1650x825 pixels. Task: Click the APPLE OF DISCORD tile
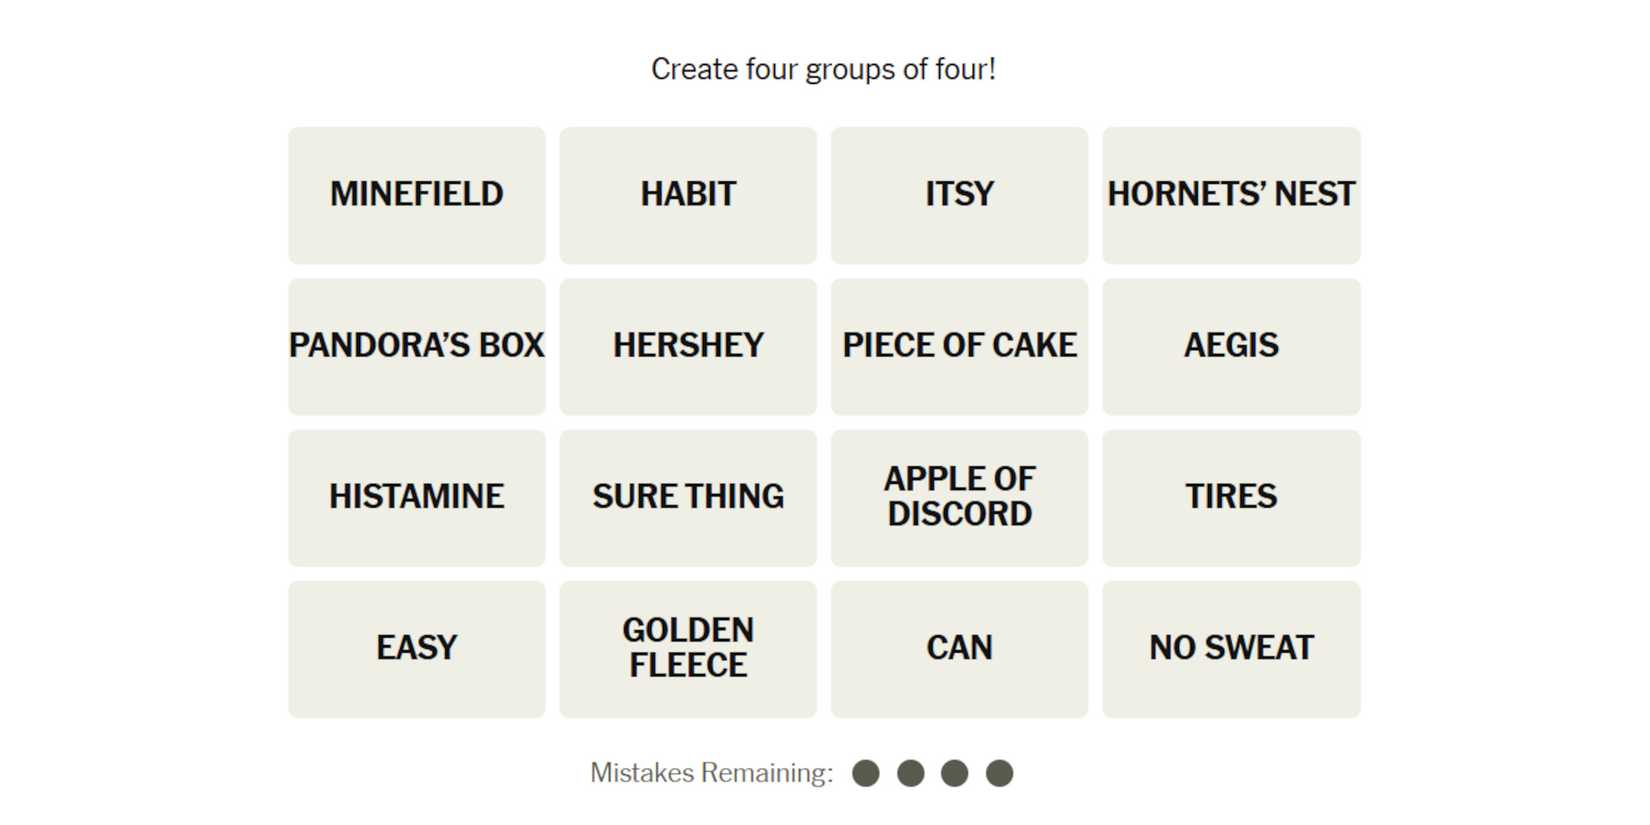959,497
